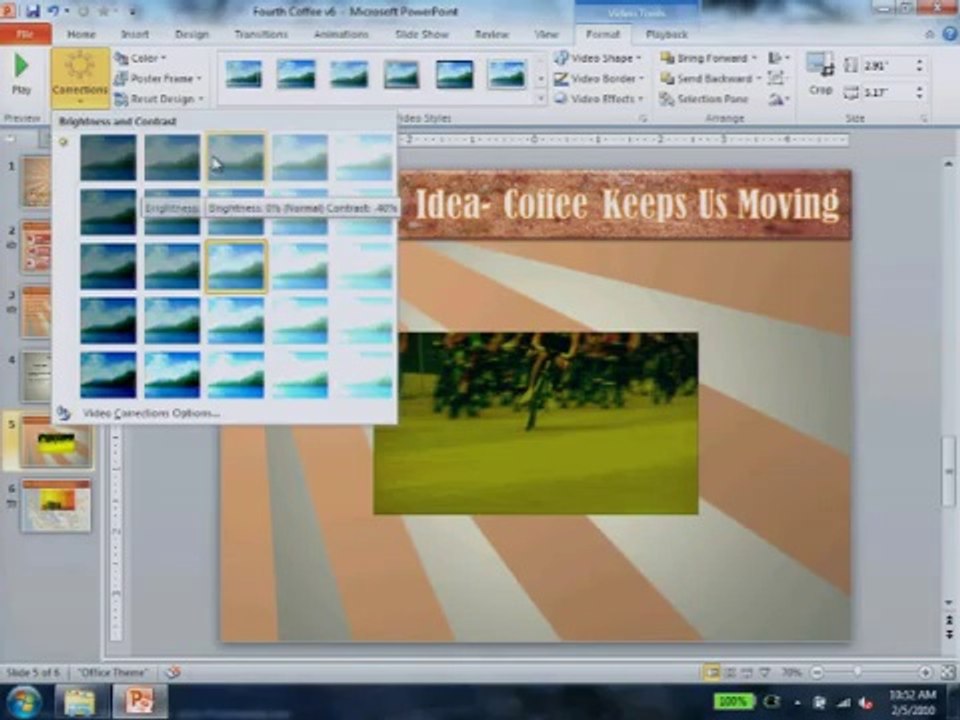The image size is (960, 720).
Task: Select the Crop tool
Action: click(x=820, y=75)
